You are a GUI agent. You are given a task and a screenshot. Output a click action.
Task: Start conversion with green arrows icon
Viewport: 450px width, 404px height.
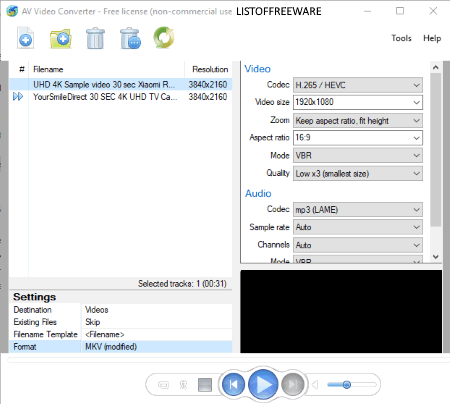(x=164, y=37)
